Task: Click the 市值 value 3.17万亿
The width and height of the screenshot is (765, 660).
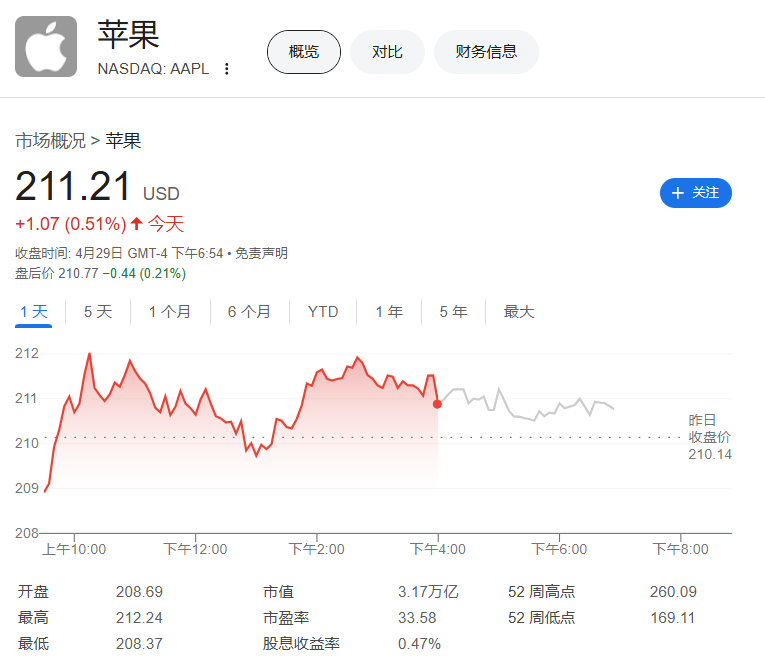Action: (428, 592)
